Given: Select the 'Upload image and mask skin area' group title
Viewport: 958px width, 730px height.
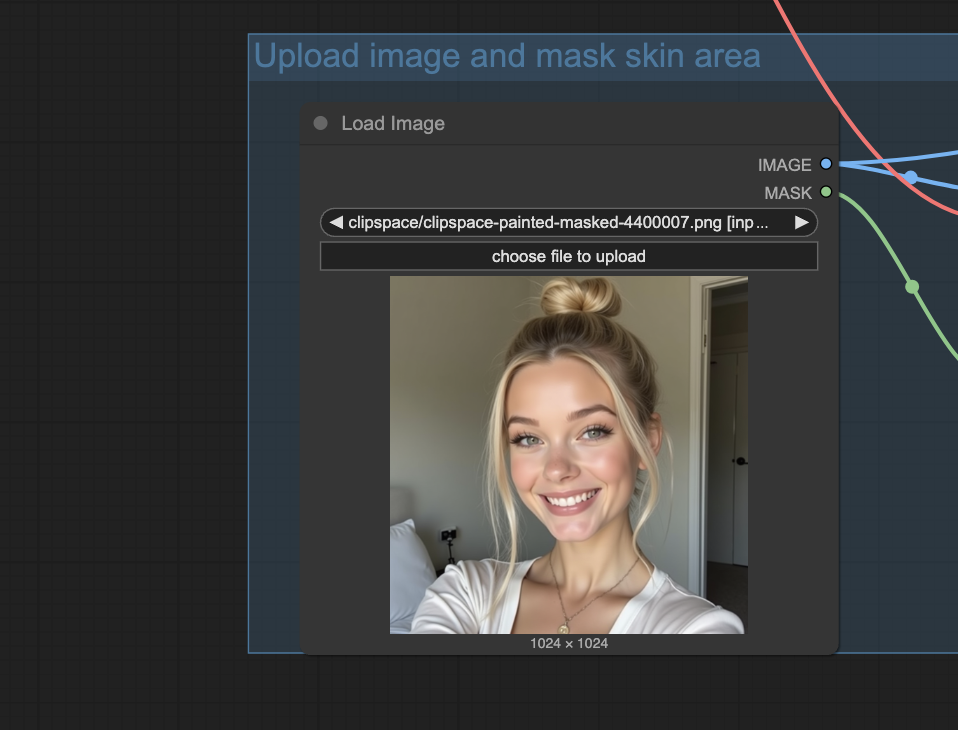Looking at the screenshot, I should click(507, 57).
